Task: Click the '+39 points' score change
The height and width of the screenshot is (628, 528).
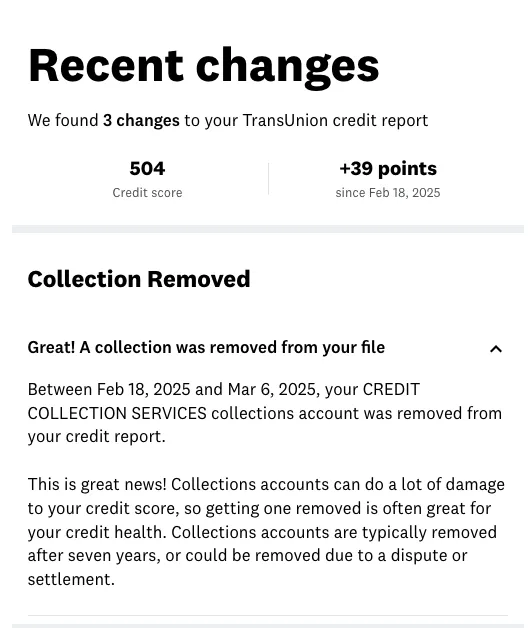Action: pos(388,168)
